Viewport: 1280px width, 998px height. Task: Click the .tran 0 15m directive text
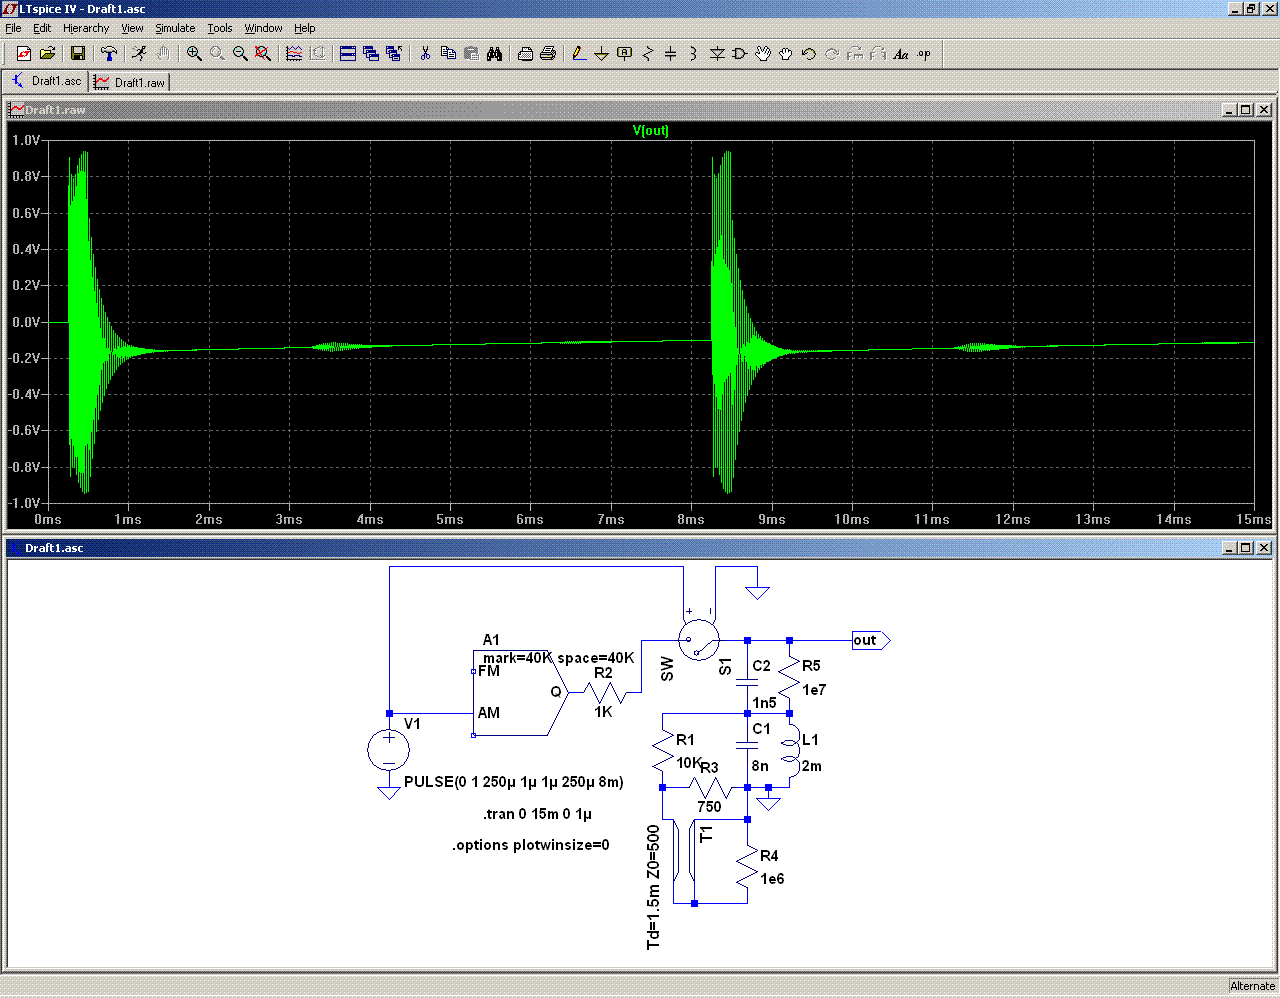[x=537, y=814]
